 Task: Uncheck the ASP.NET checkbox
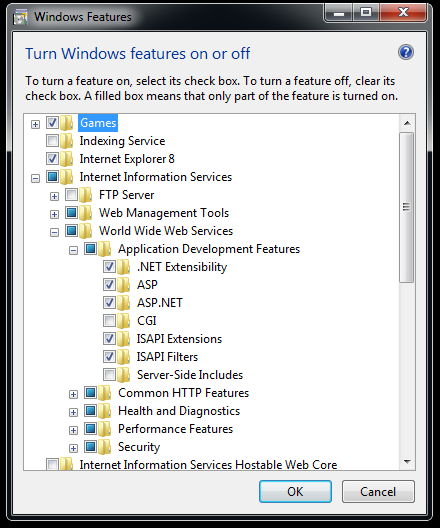coord(109,302)
